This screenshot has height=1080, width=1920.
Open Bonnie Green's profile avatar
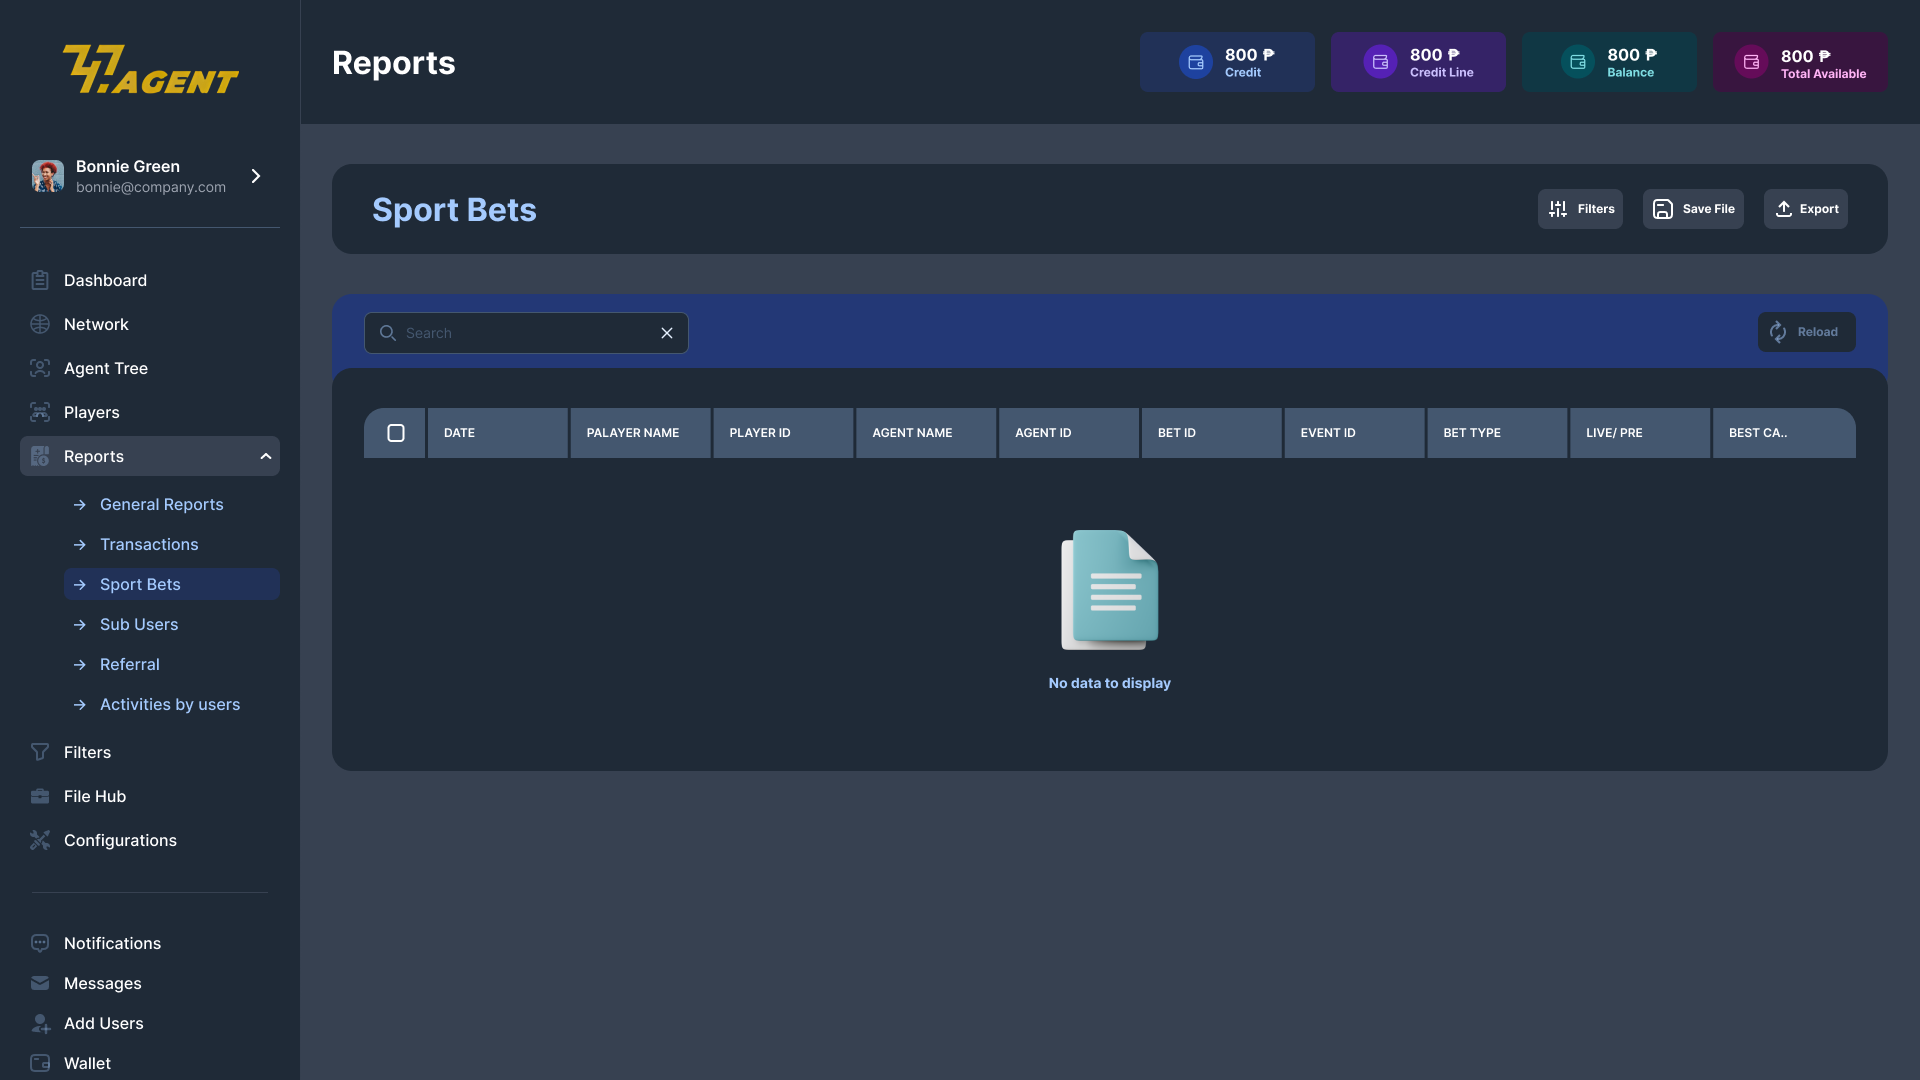48,176
